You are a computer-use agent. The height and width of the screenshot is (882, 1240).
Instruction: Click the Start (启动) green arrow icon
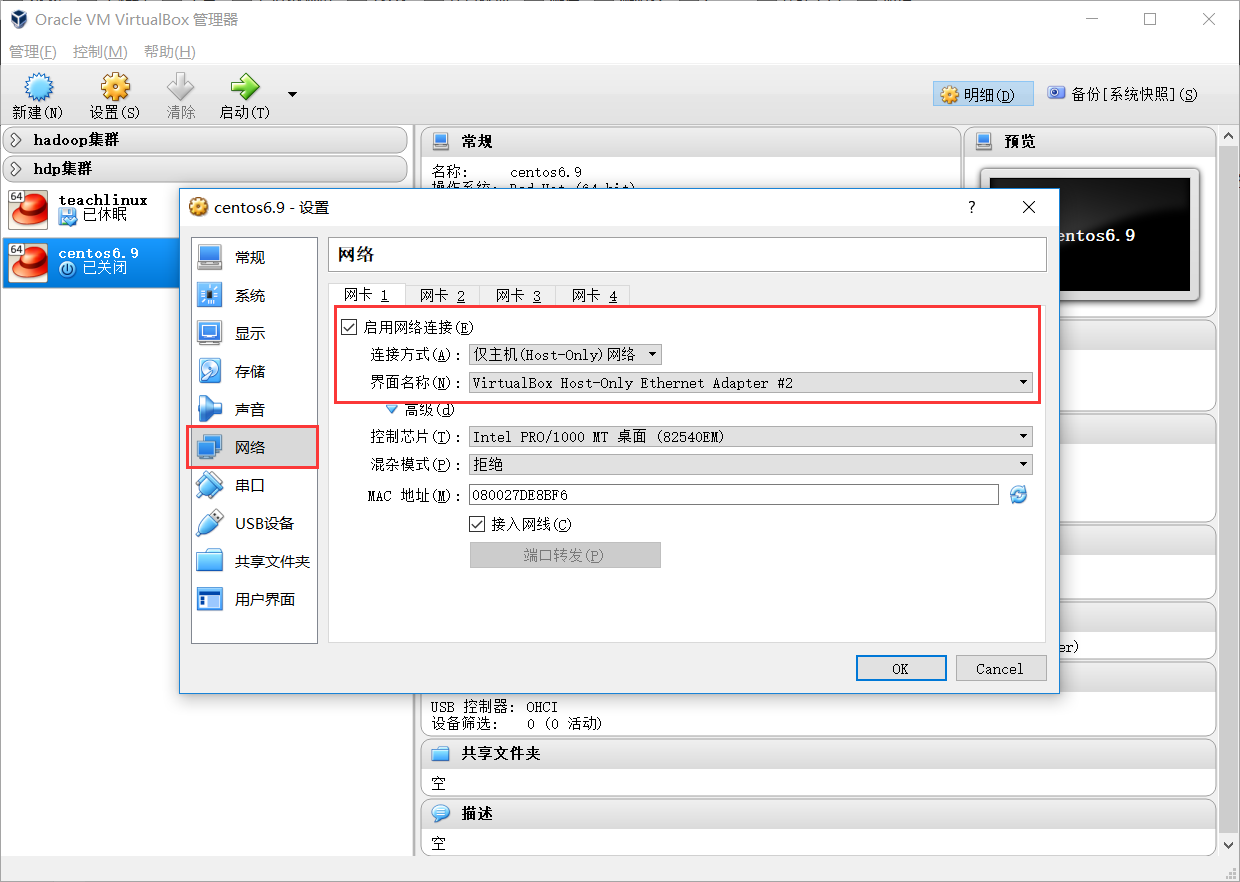244,87
